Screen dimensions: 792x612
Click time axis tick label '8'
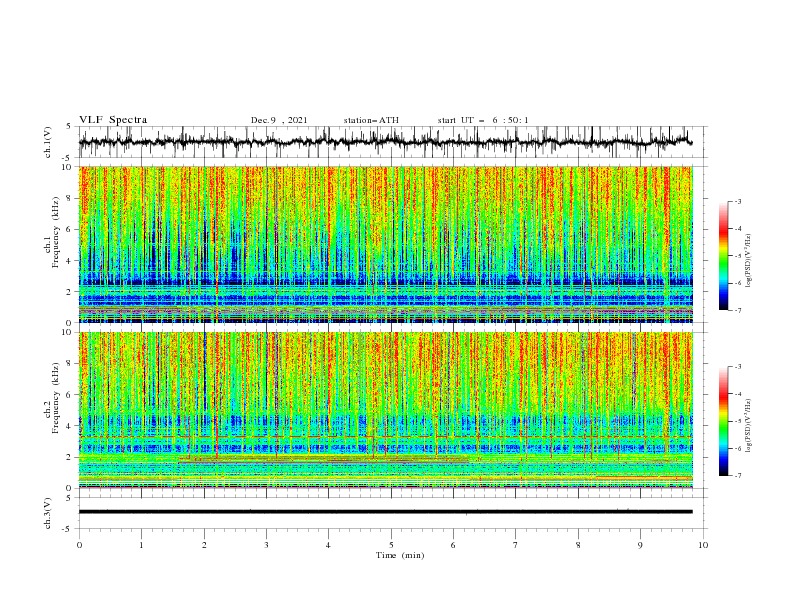578,545
